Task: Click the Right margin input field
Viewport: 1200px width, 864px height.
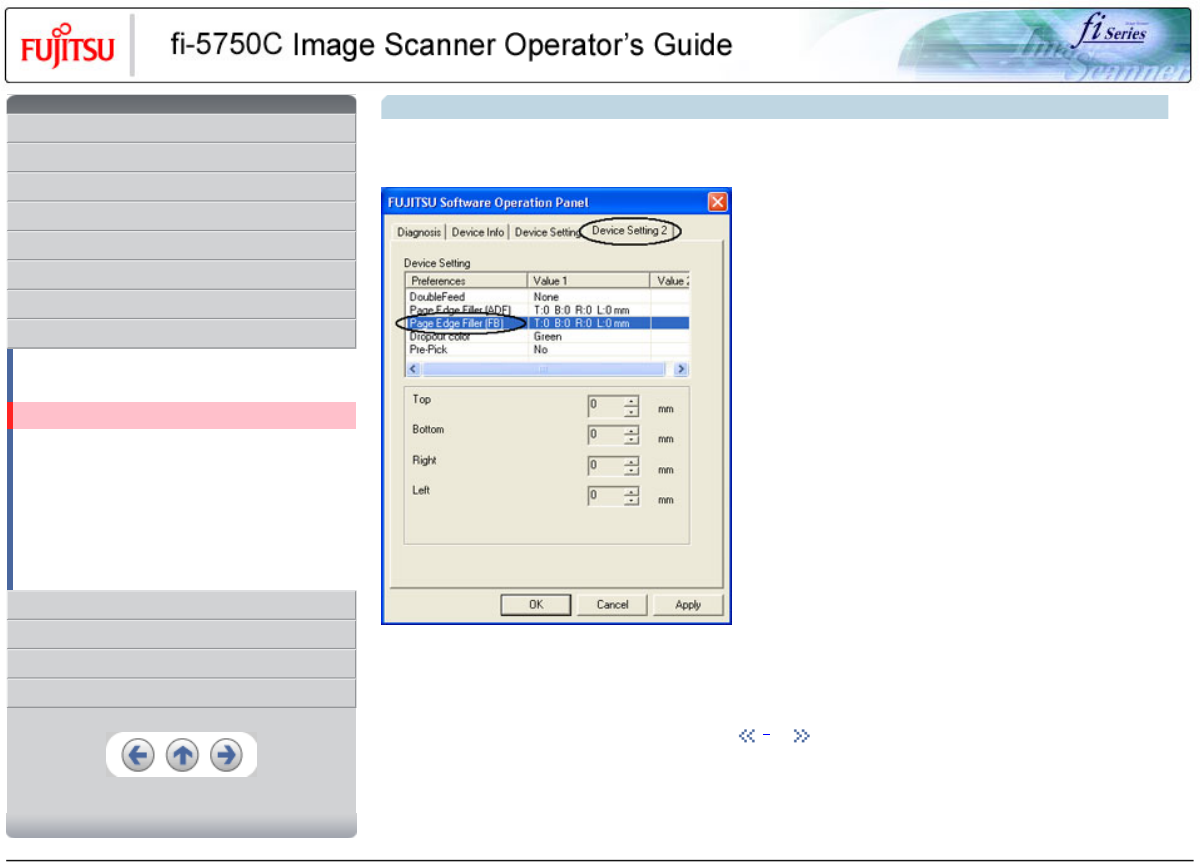Action: (605, 467)
